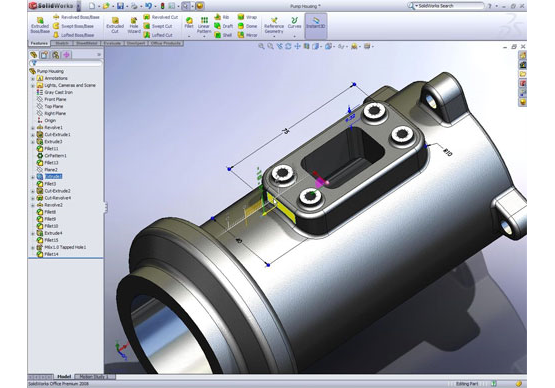Screen dimensions: 555x388
Task: Expand the Cut-Extrude1 feature
Action: coord(33,135)
